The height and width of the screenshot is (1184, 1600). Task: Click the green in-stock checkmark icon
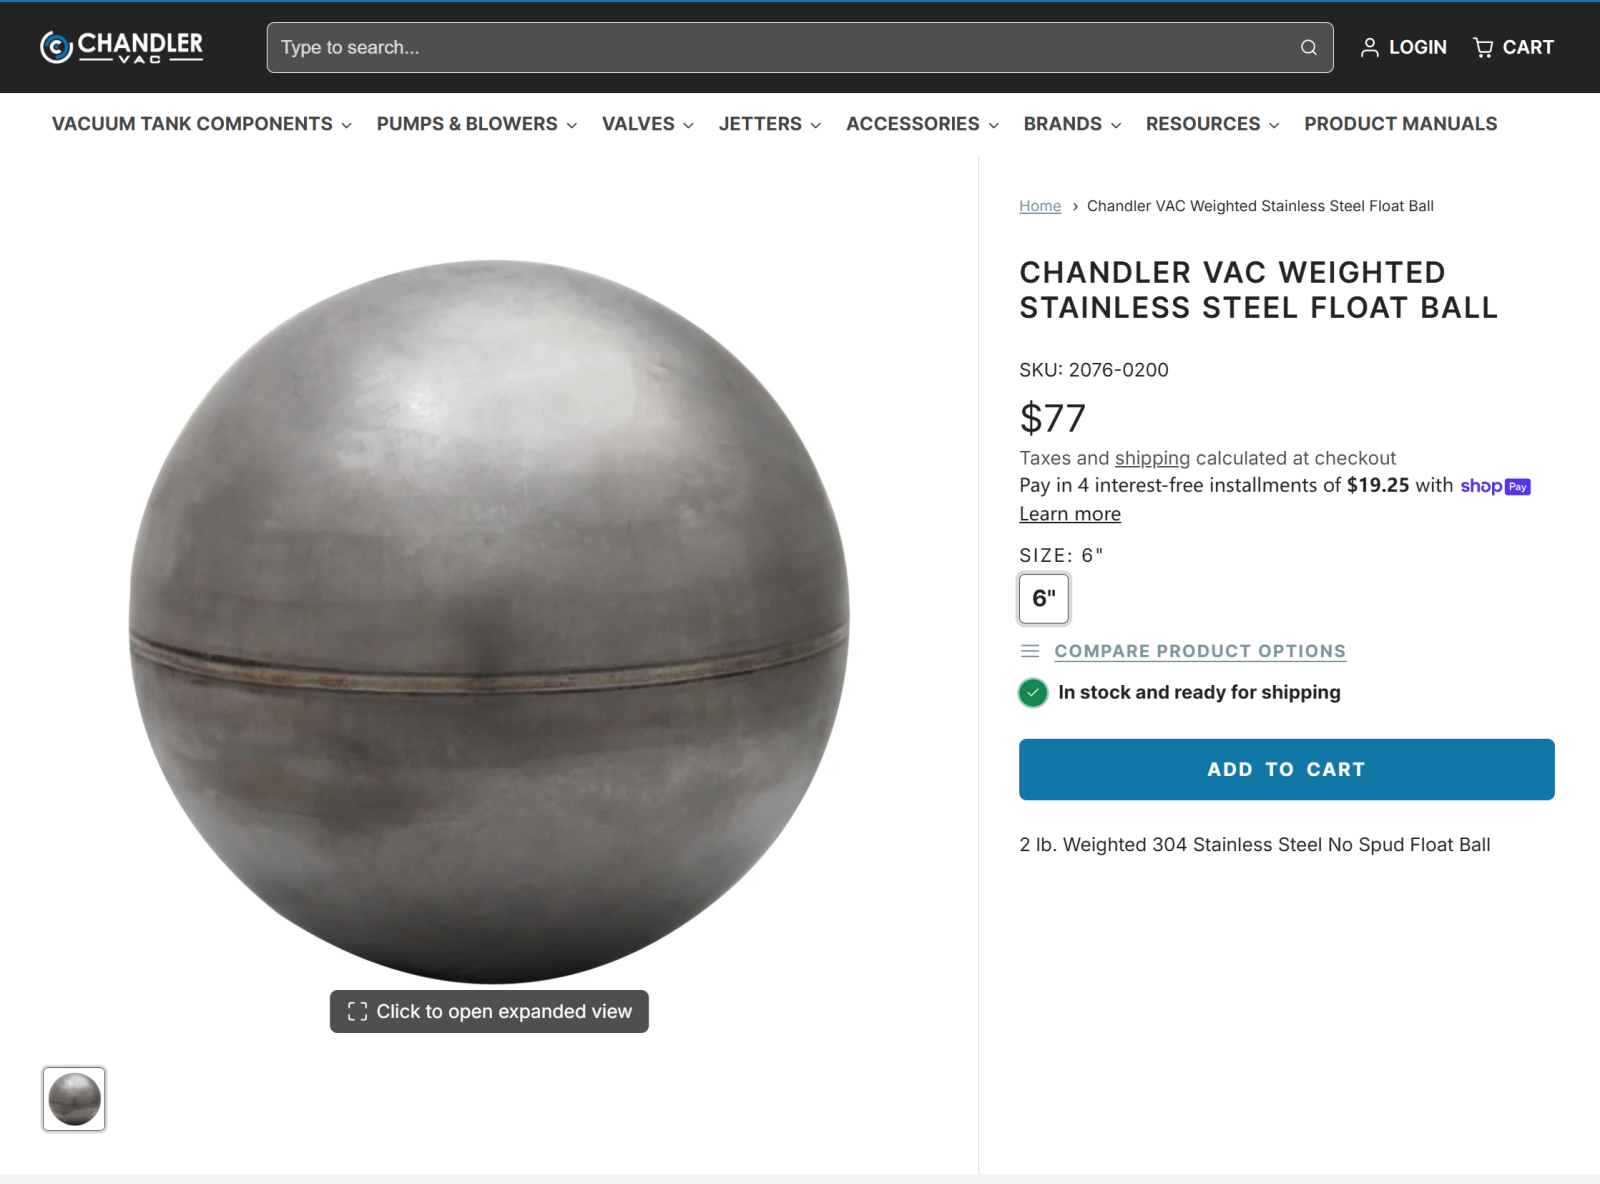click(x=1033, y=692)
